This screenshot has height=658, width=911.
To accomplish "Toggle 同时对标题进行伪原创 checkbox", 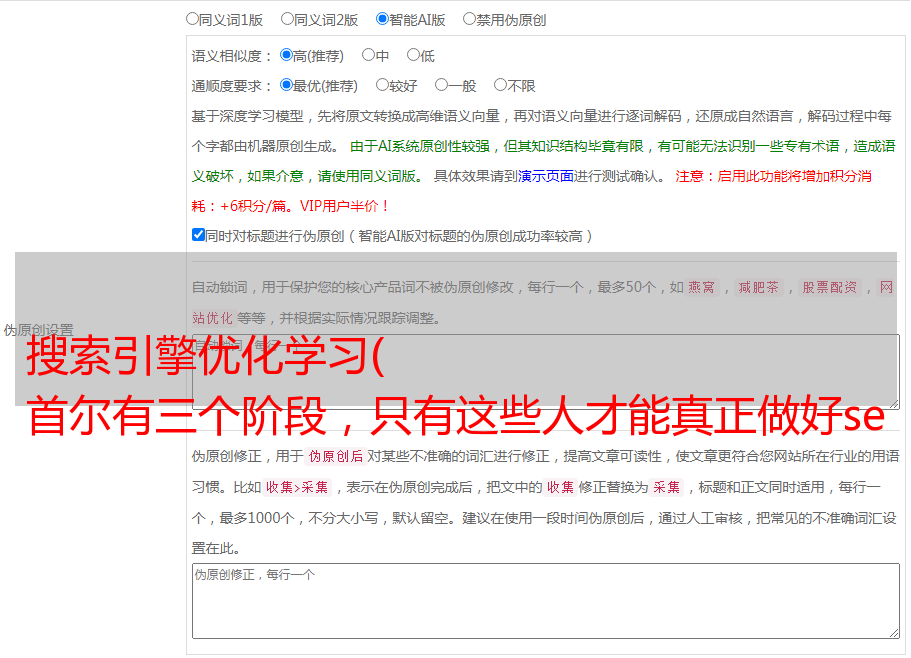I will pos(198,235).
